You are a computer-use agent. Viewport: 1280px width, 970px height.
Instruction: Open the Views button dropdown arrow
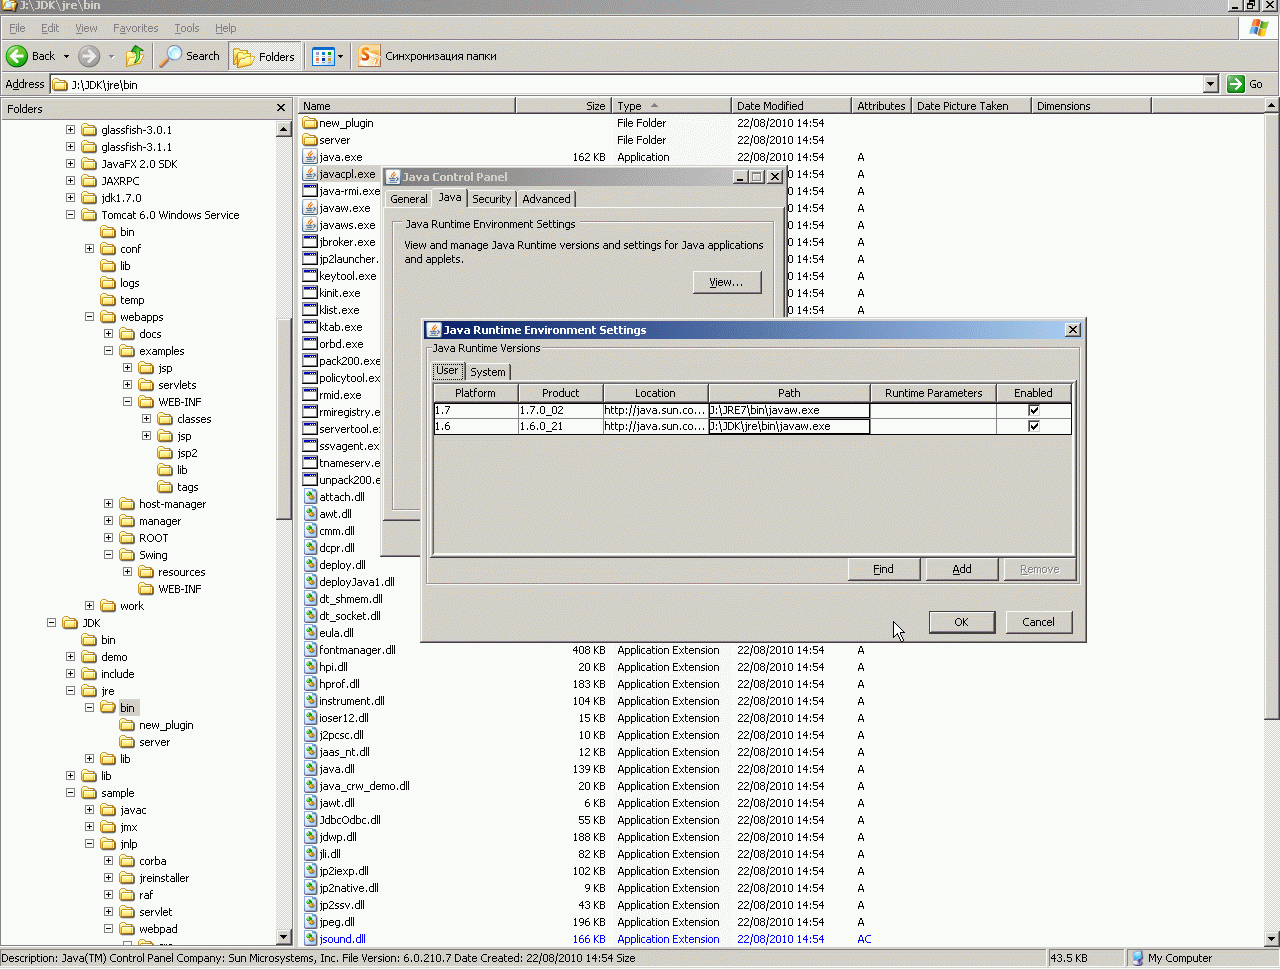point(340,57)
